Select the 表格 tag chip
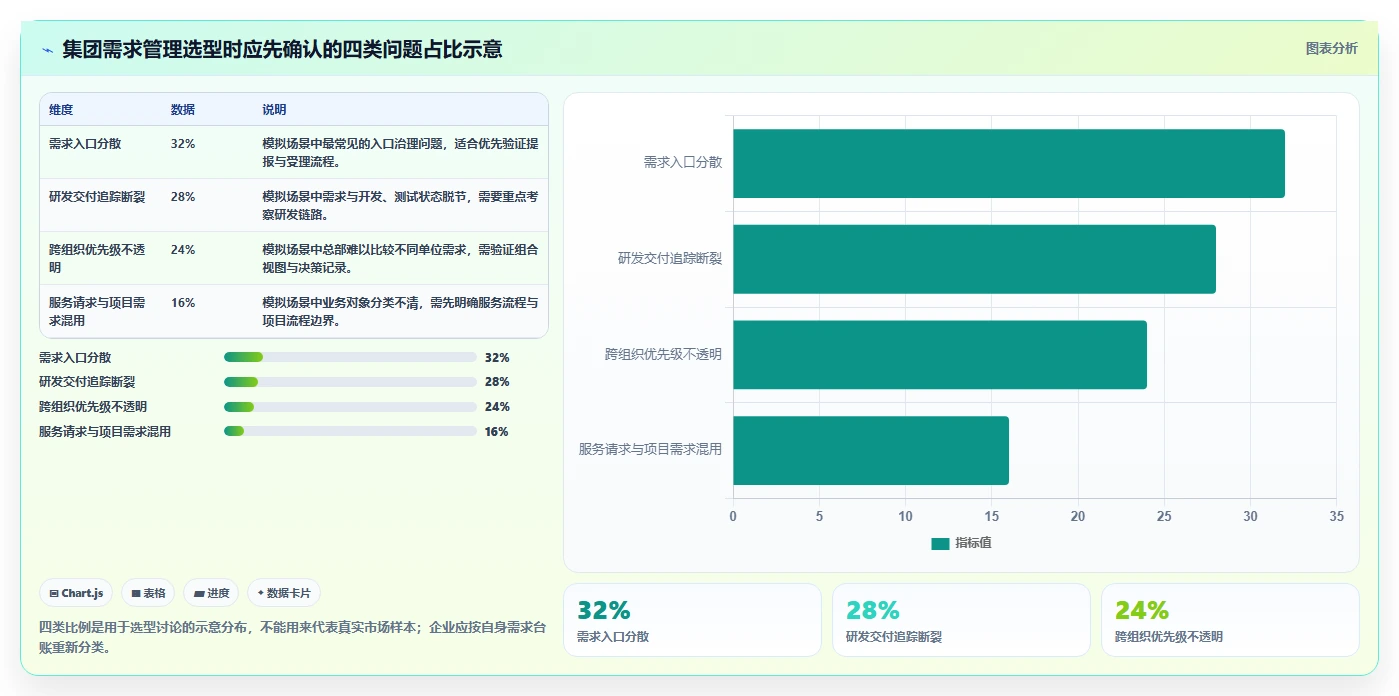Image resolution: width=1399 pixels, height=696 pixels. (x=148, y=593)
